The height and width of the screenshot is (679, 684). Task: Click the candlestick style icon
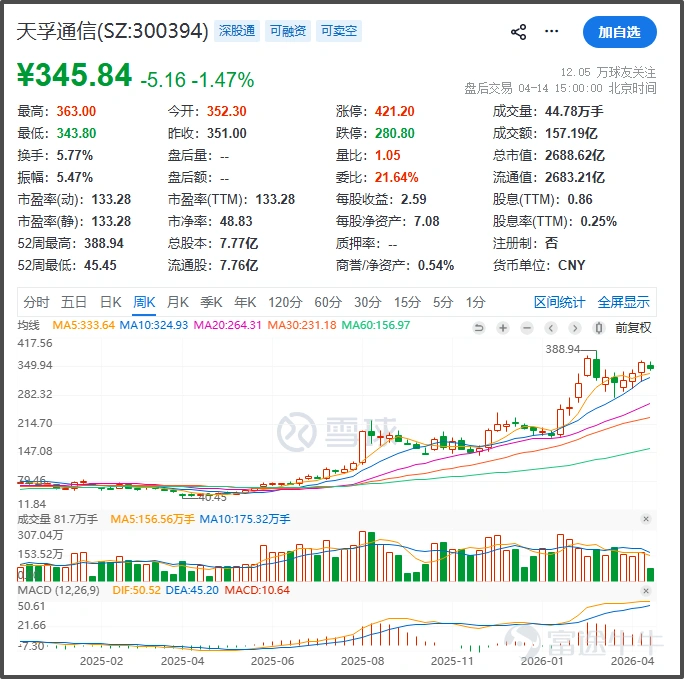pyautogui.click(x=599, y=328)
